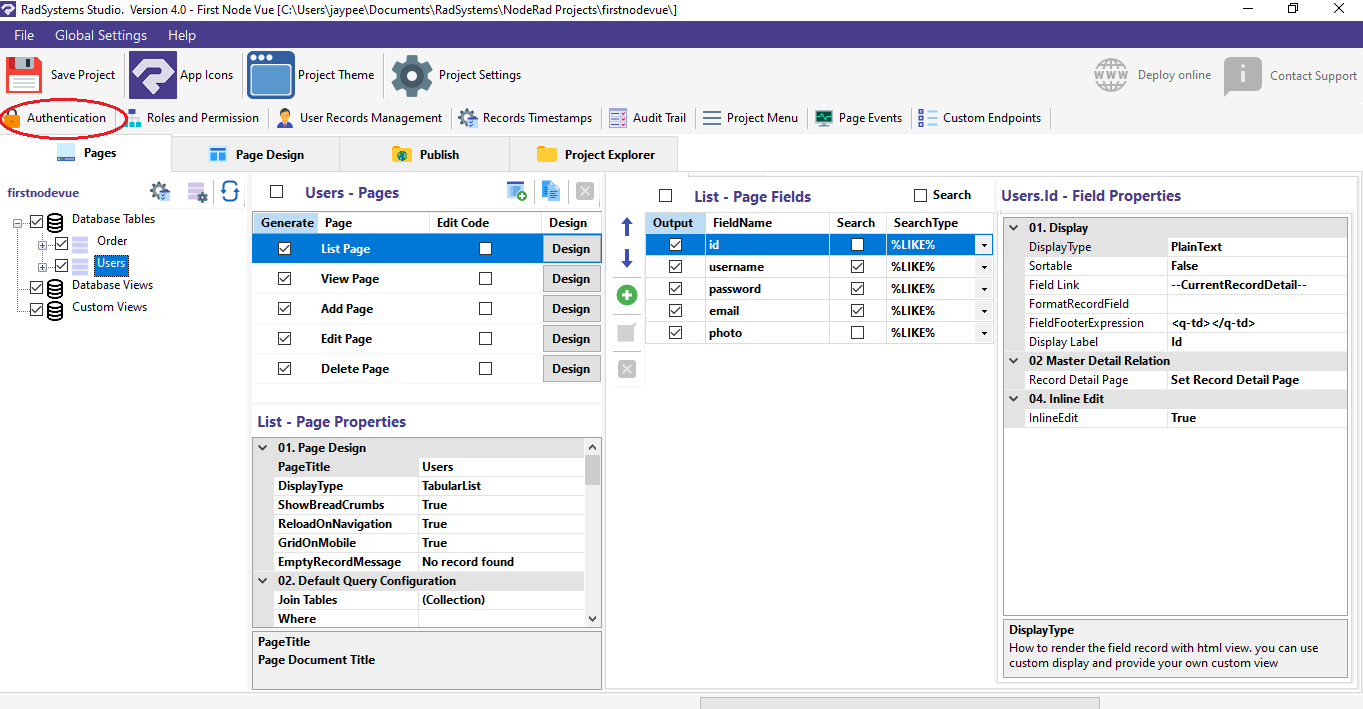Select the Users table in the tree
The width and height of the screenshot is (1363, 709).
110,264
